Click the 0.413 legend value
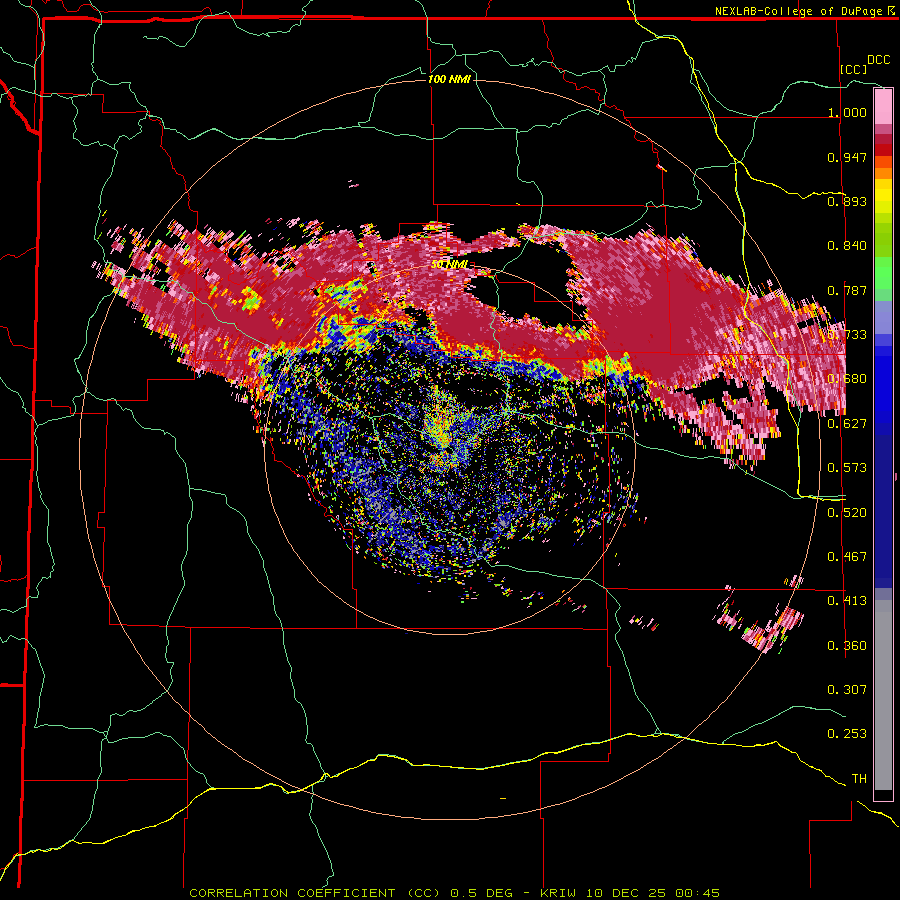The height and width of the screenshot is (900, 900). click(847, 601)
